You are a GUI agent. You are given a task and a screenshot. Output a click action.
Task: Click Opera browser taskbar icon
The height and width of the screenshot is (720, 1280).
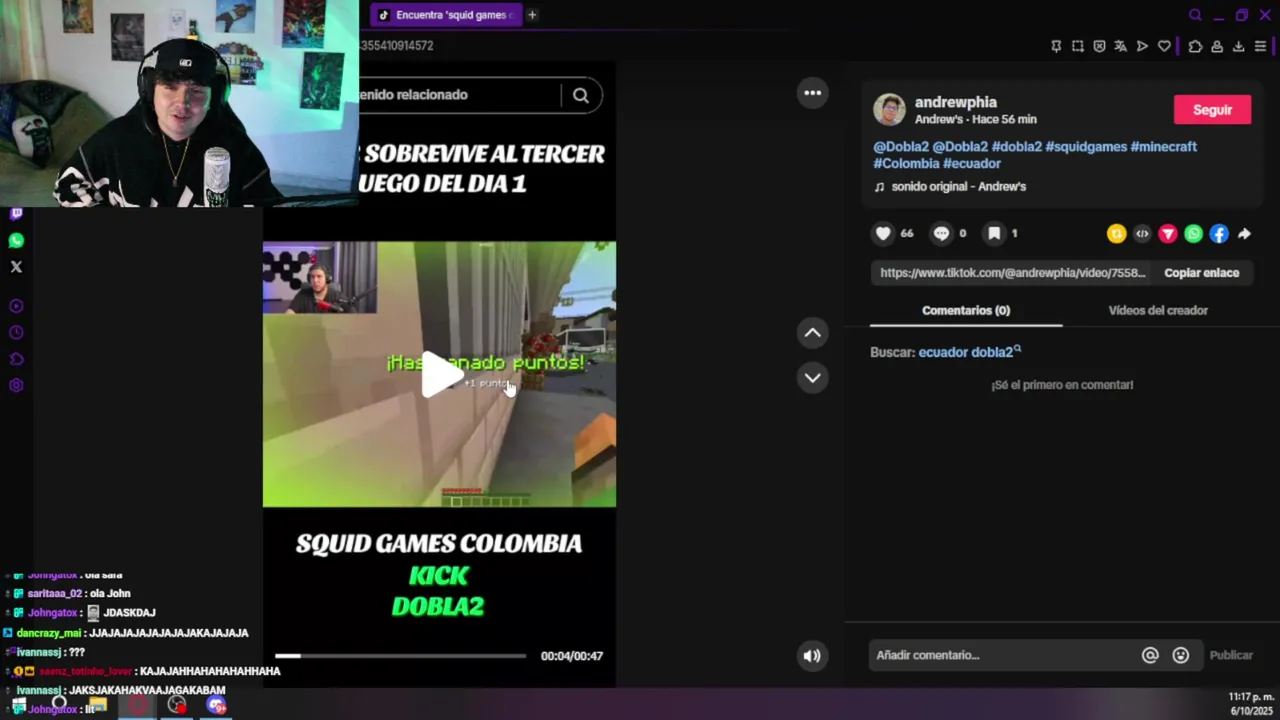[138, 706]
